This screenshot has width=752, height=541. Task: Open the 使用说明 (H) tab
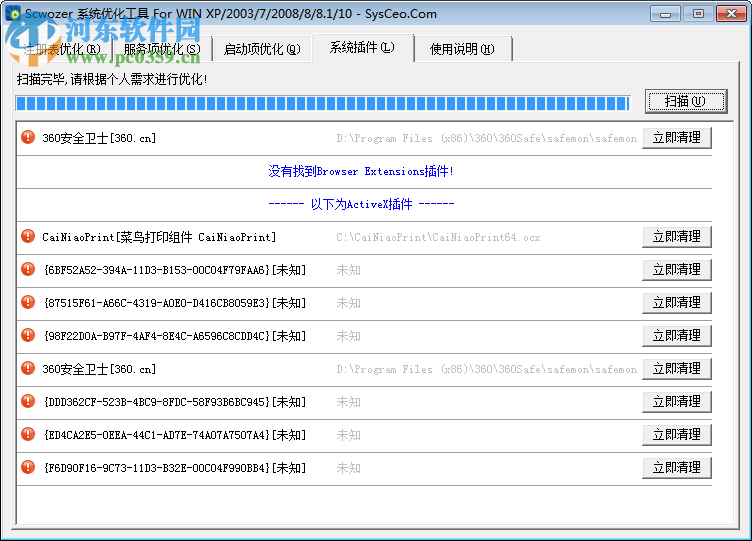point(462,49)
